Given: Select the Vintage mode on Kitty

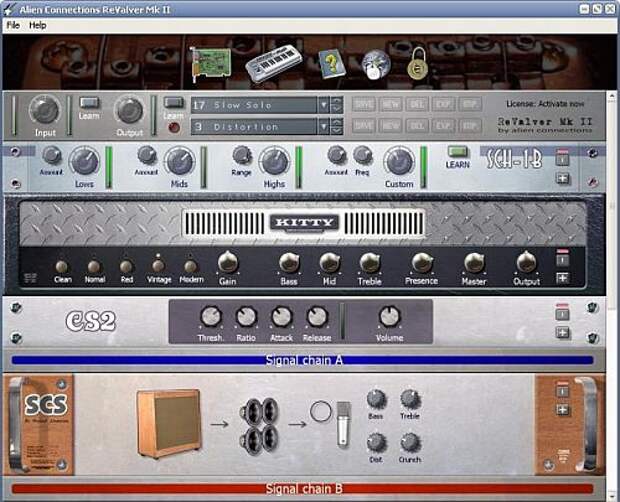Looking at the screenshot, I should coord(159,266).
